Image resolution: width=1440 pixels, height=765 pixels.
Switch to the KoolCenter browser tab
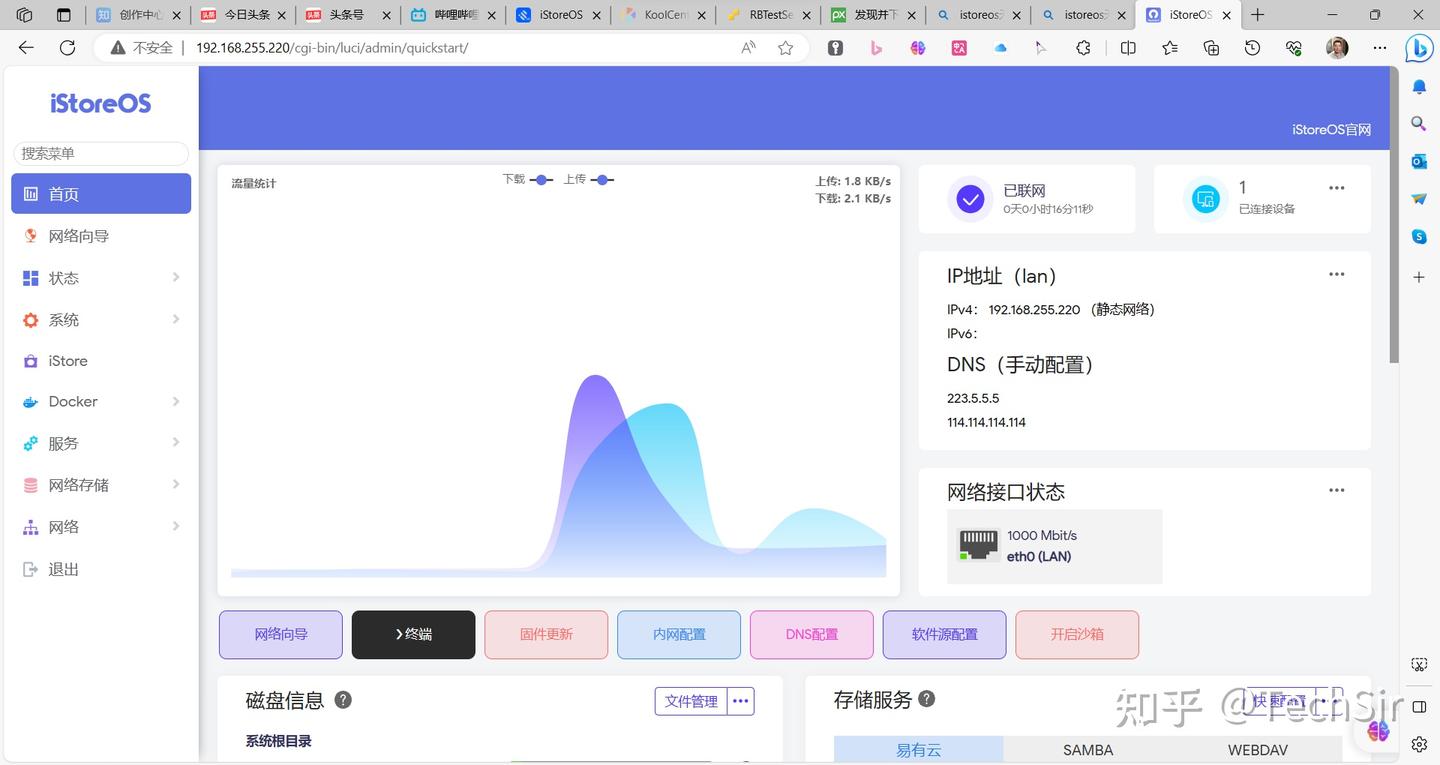coord(664,15)
